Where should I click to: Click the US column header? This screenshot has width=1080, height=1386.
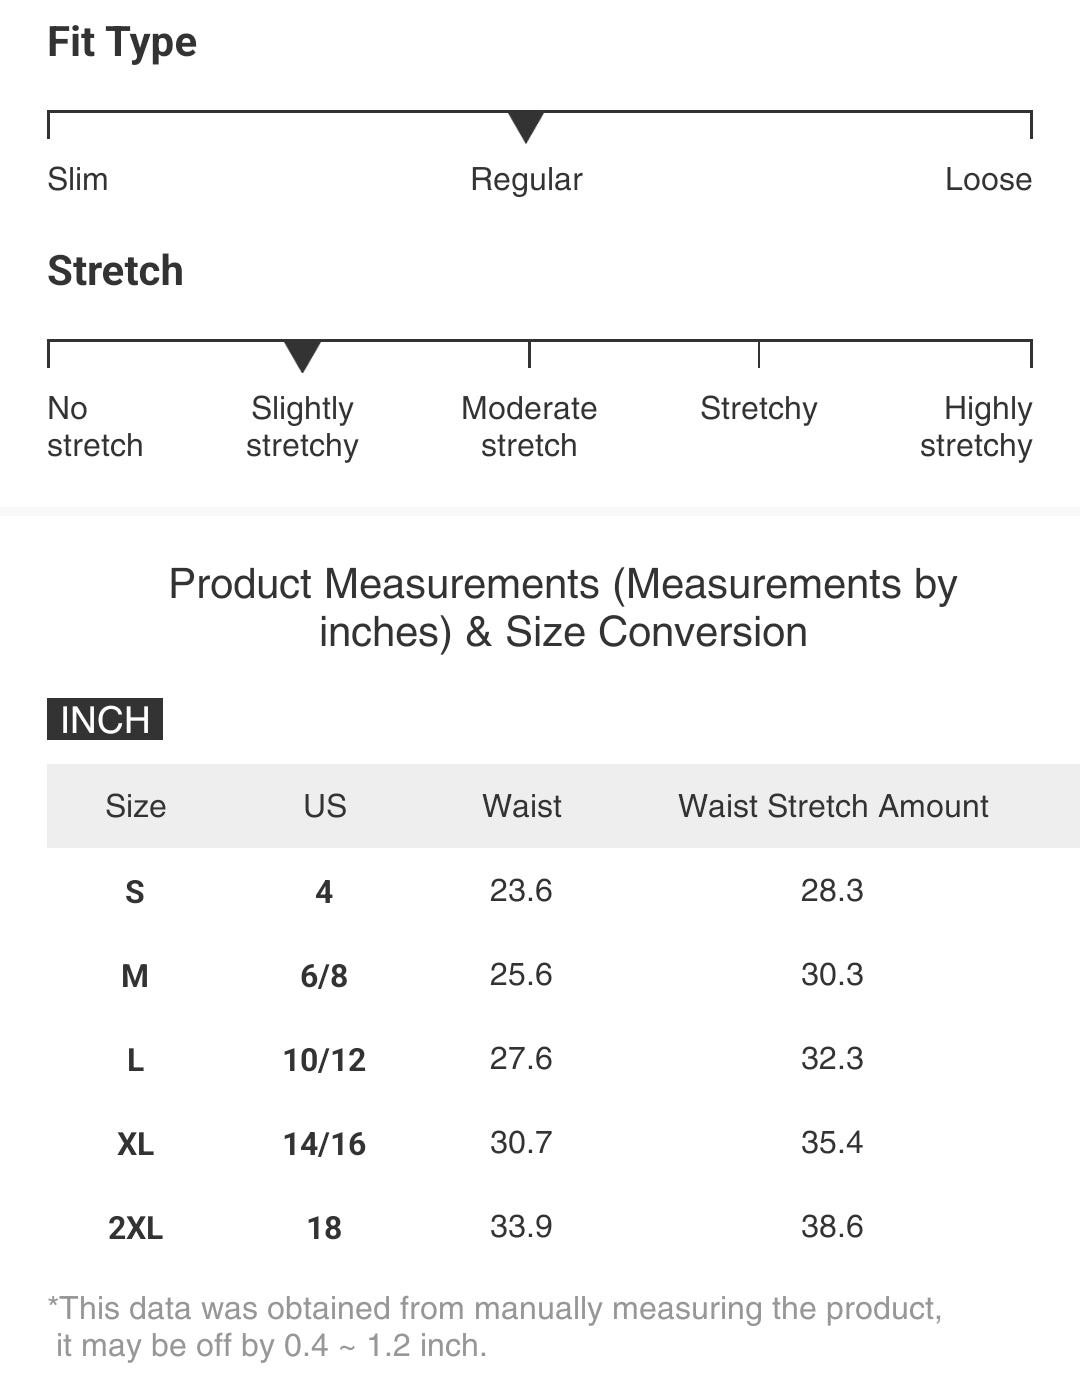point(325,806)
